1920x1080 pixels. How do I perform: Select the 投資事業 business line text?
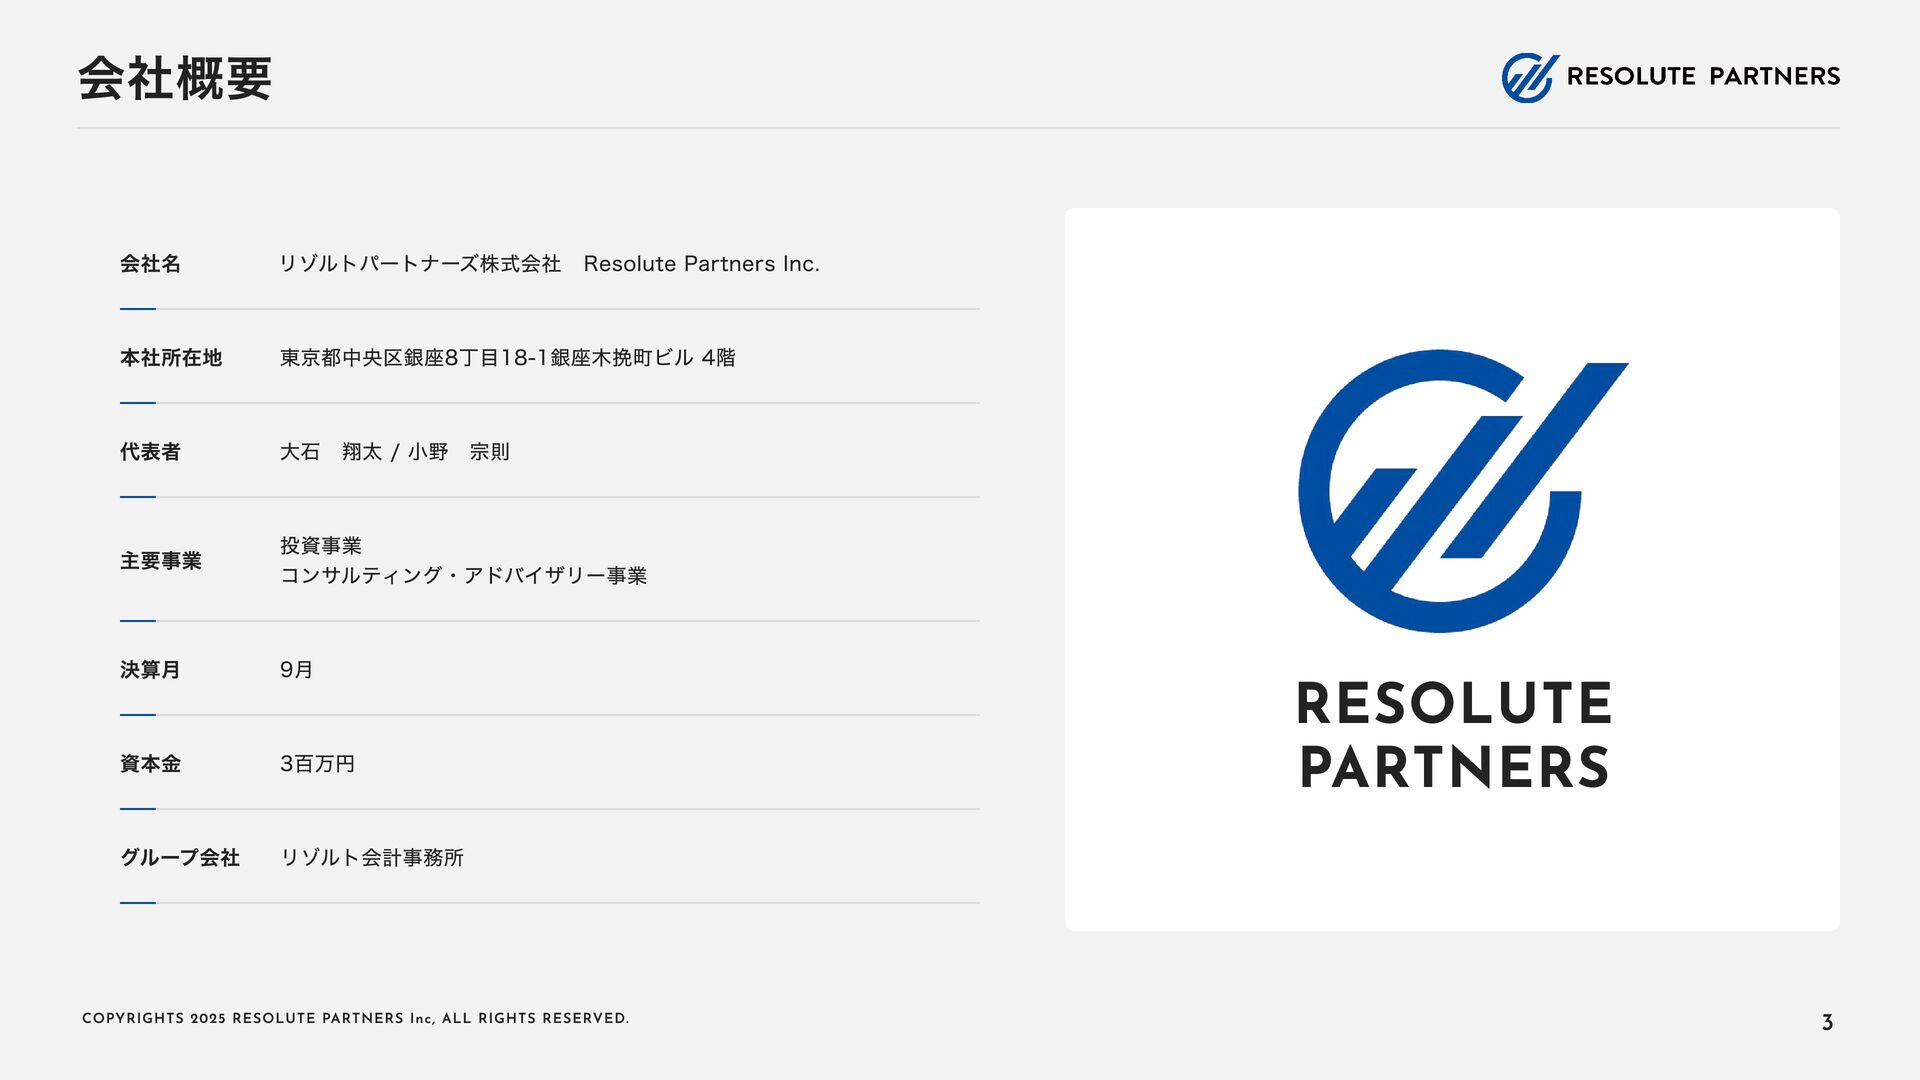[x=320, y=546]
